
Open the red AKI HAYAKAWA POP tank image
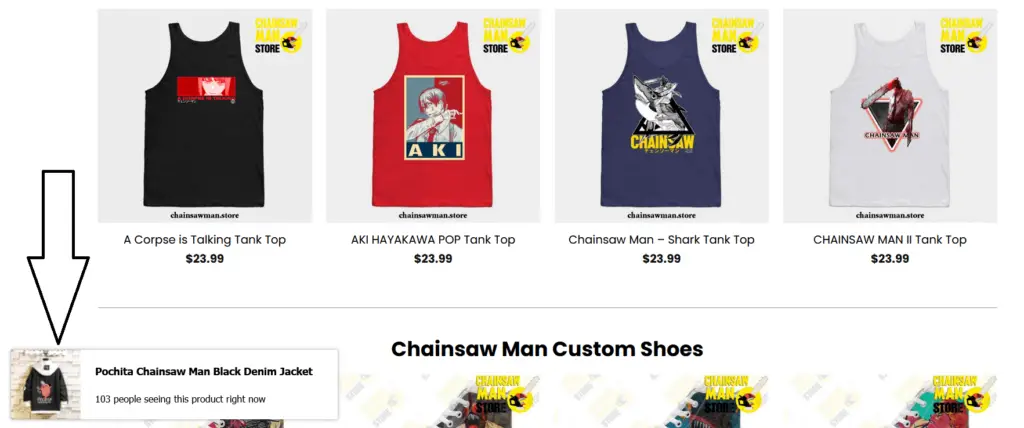[433, 116]
